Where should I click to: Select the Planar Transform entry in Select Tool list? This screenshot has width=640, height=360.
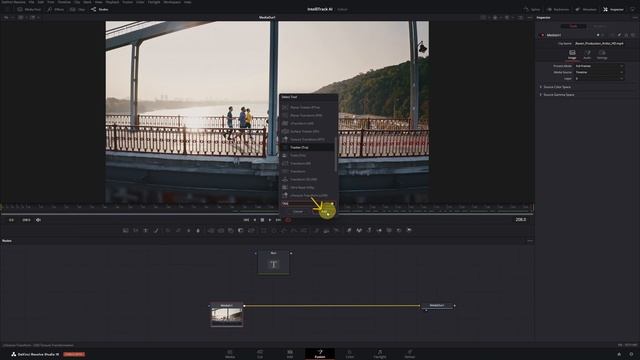click(x=308, y=116)
